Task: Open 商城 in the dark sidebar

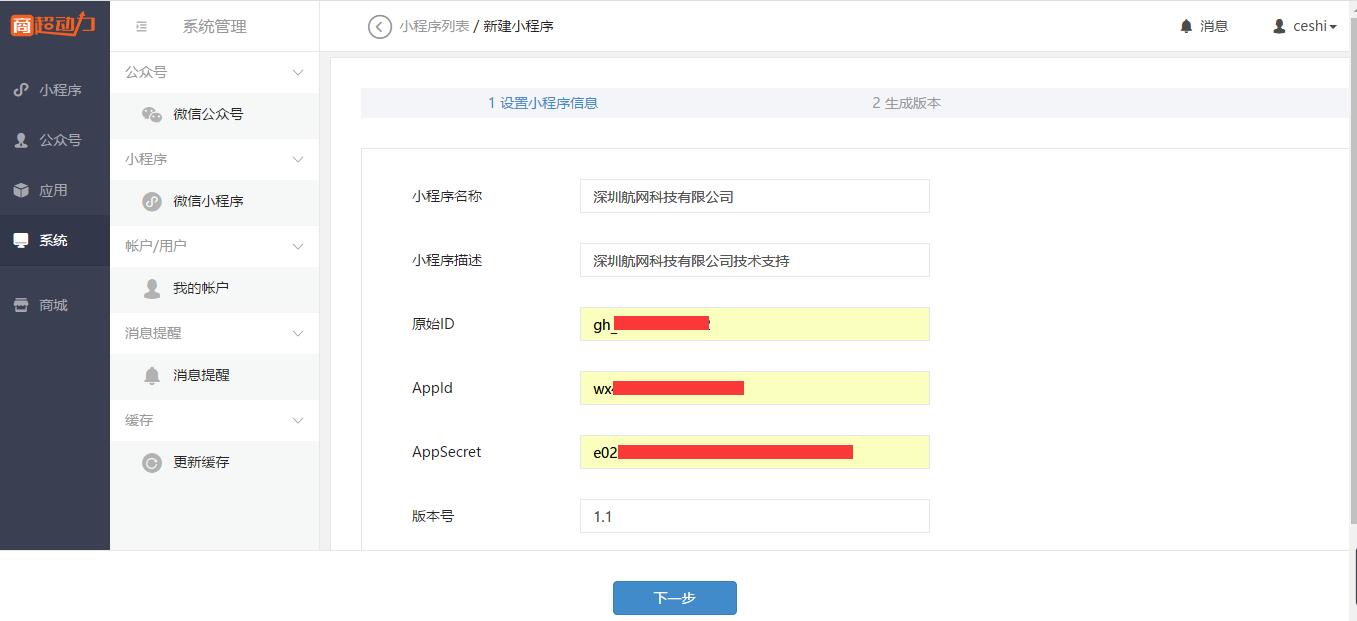Action: 54,305
